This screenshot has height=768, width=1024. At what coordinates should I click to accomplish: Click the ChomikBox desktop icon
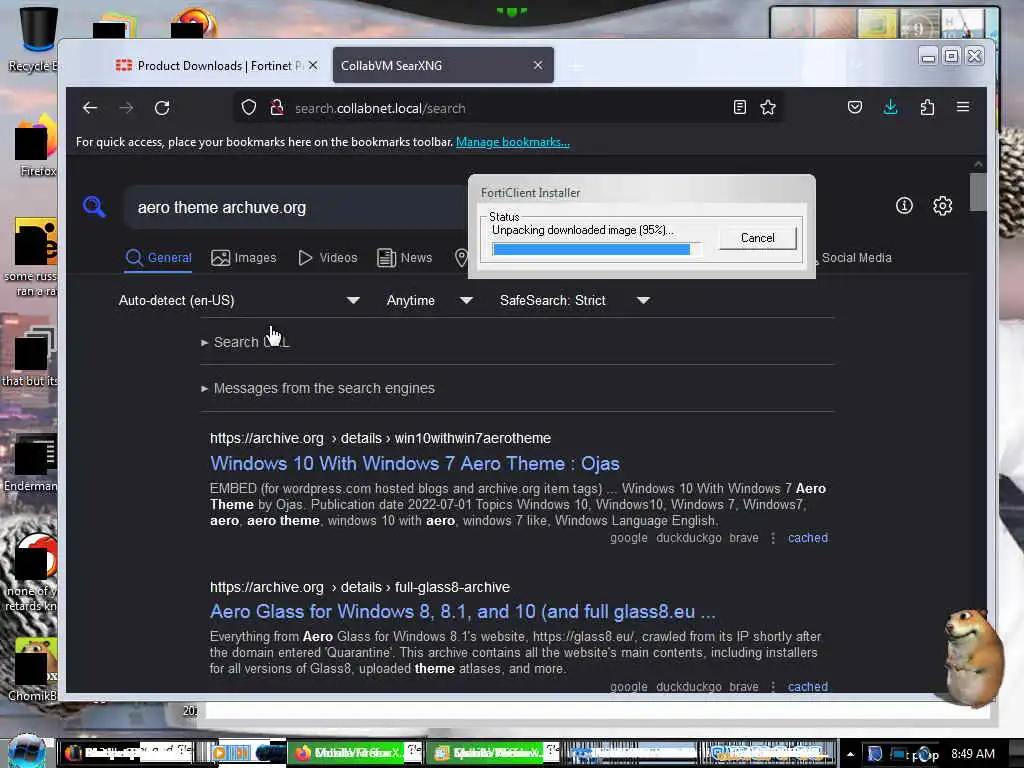tap(33, 671)
